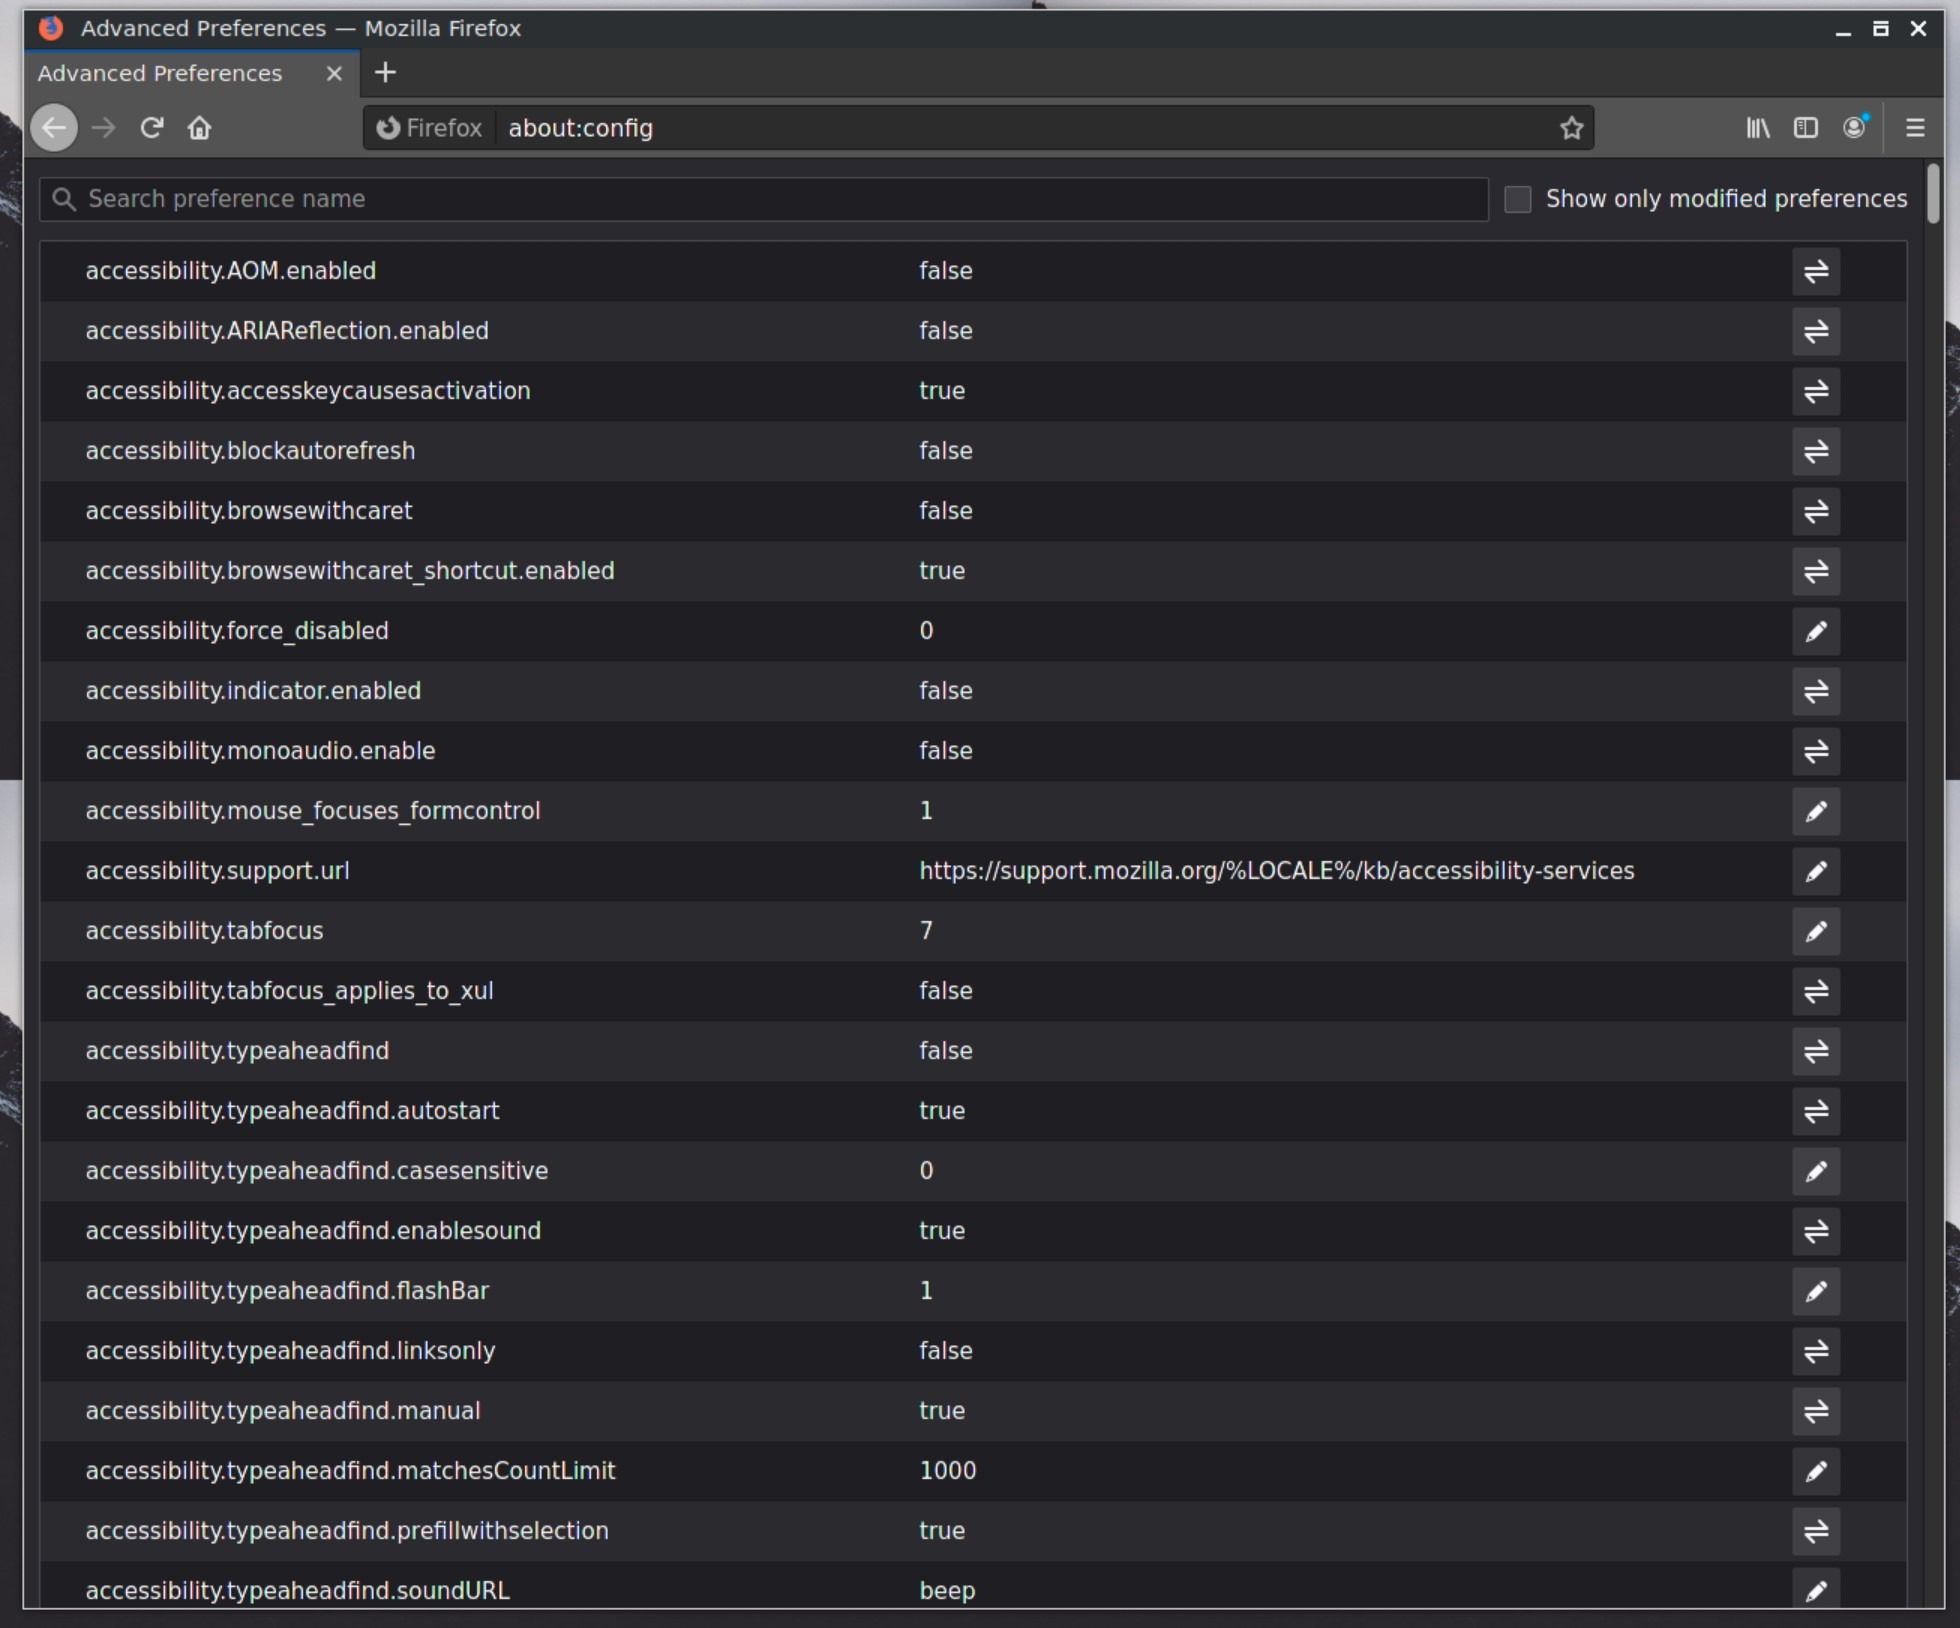Click the account/profile icon
Viewport: 1960px width, 1628px height.
pos(1856,127)
